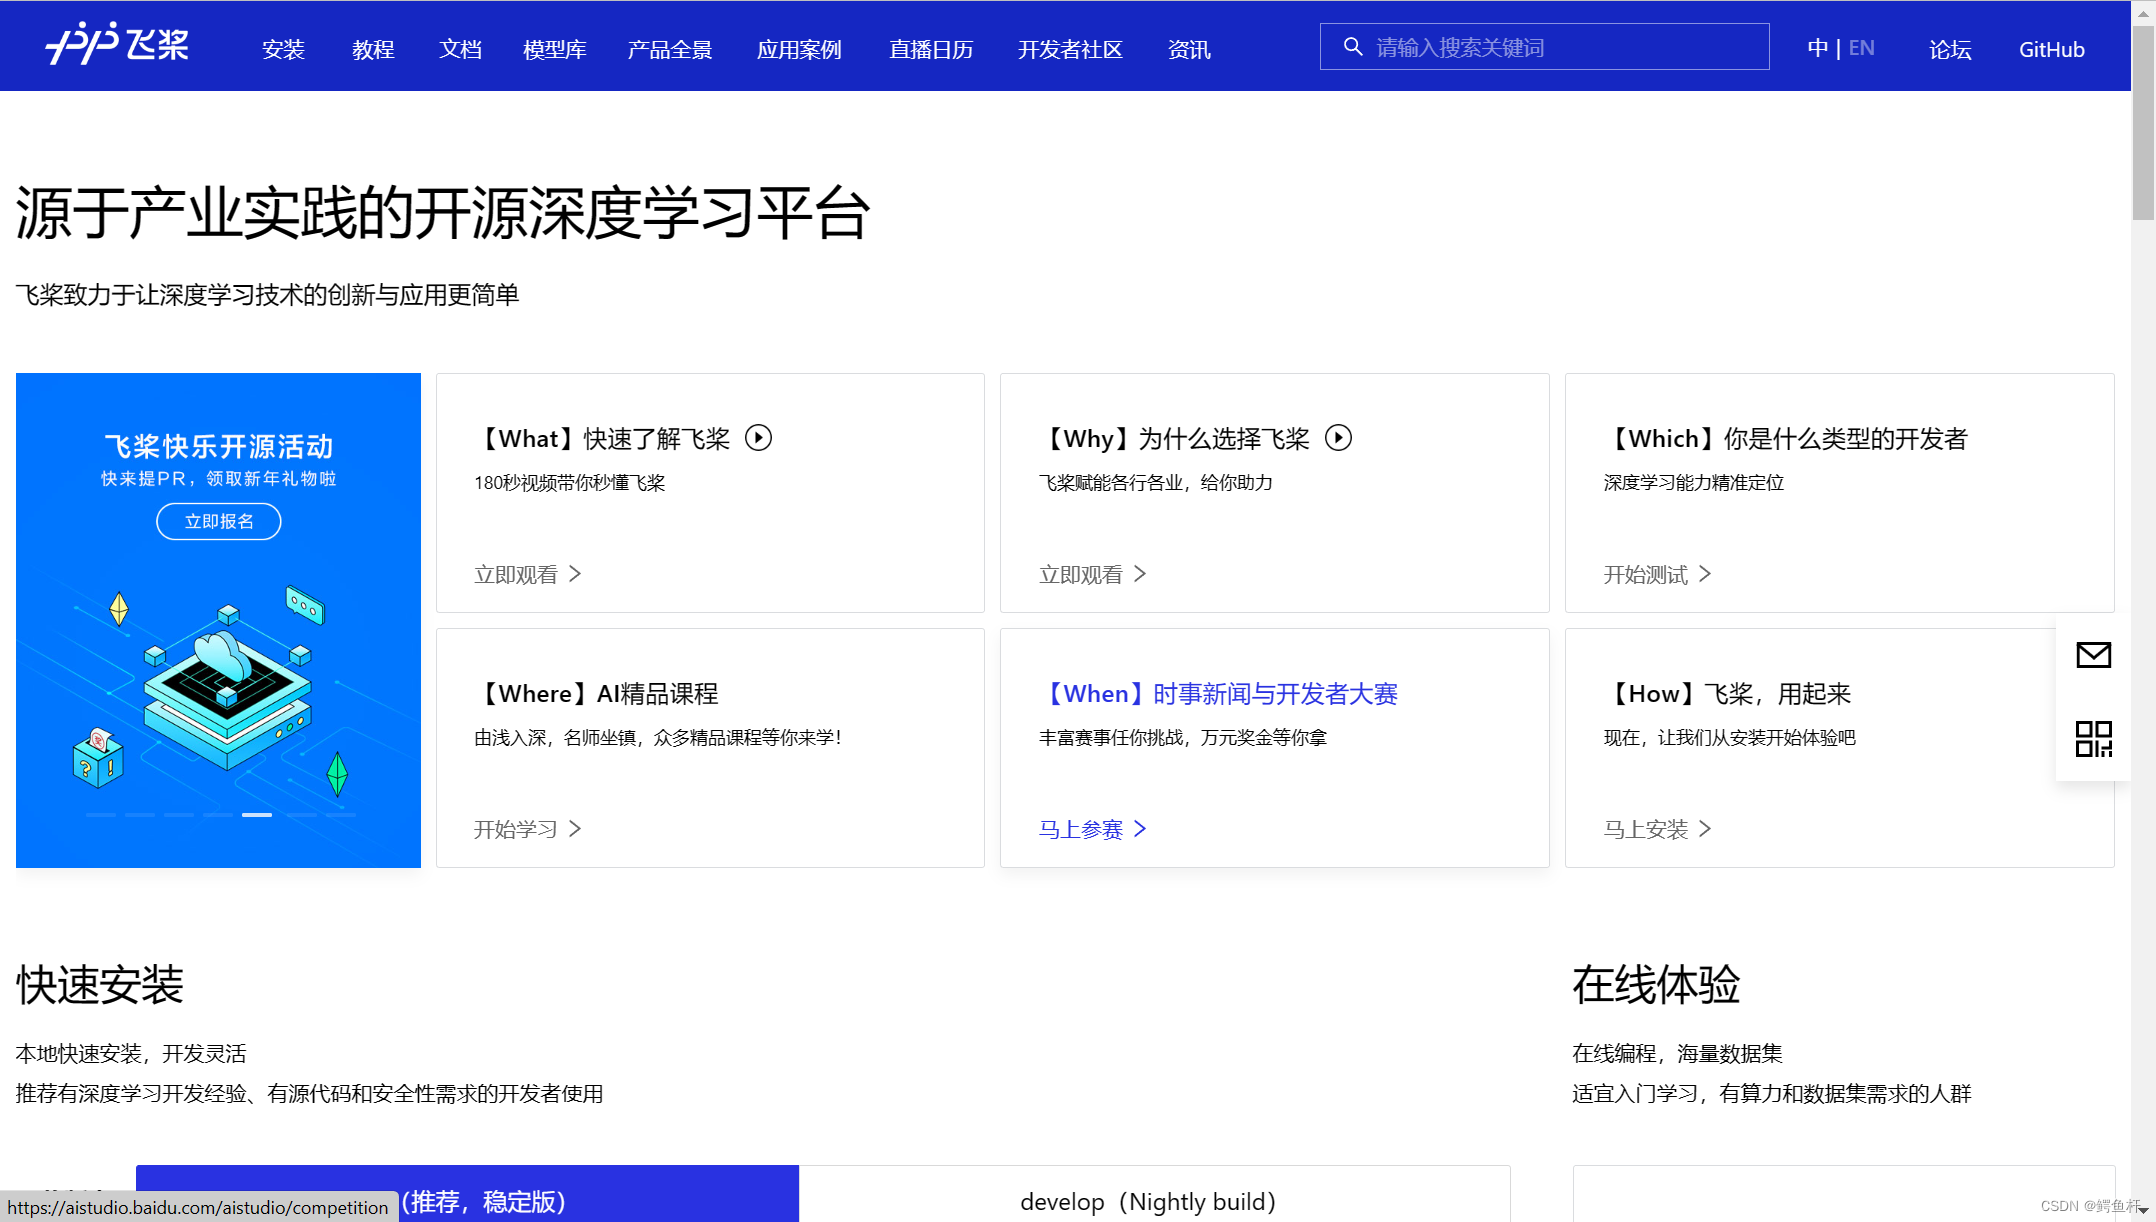
Task: Select the develop Nightly build tab
Action: [1148, 1201]
